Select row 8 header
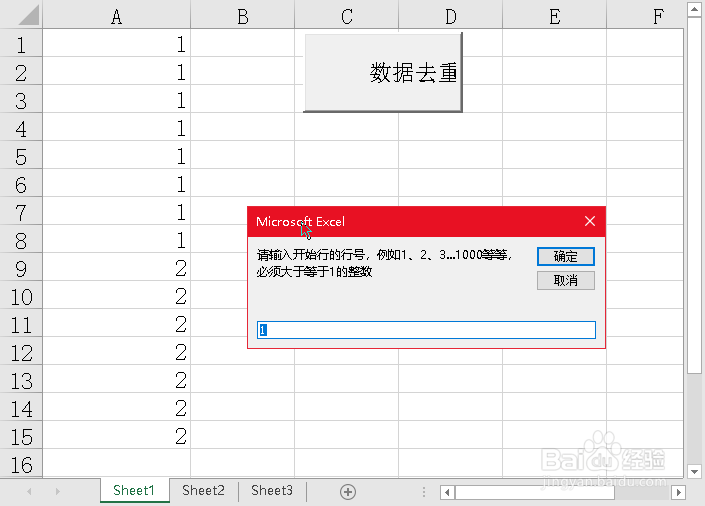Viewport: 705px width, 506px height. coord(21,240)
